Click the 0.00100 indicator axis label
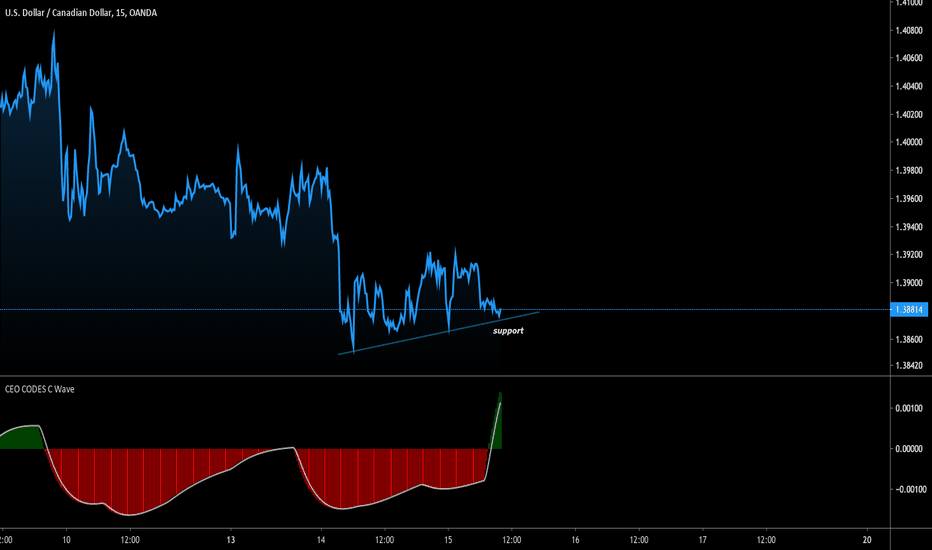The image size is (932, 550). coord(909,408)
